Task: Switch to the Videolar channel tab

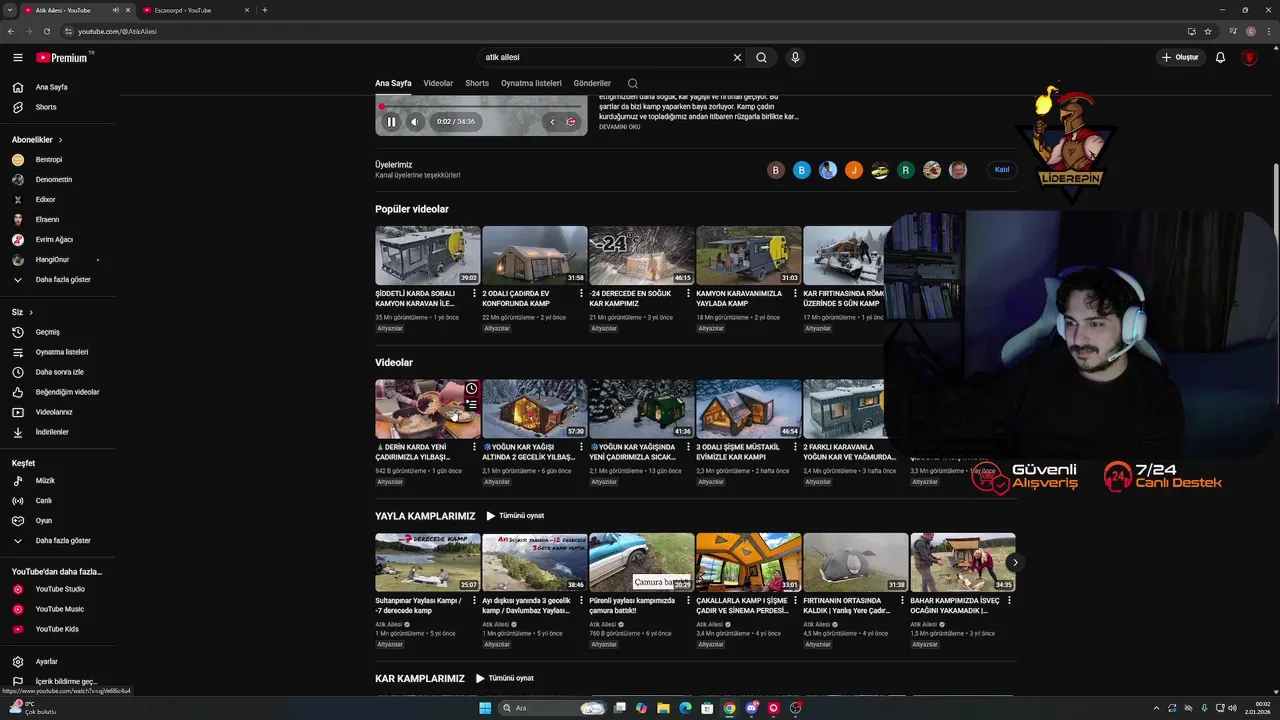Action: coord(438,84)
